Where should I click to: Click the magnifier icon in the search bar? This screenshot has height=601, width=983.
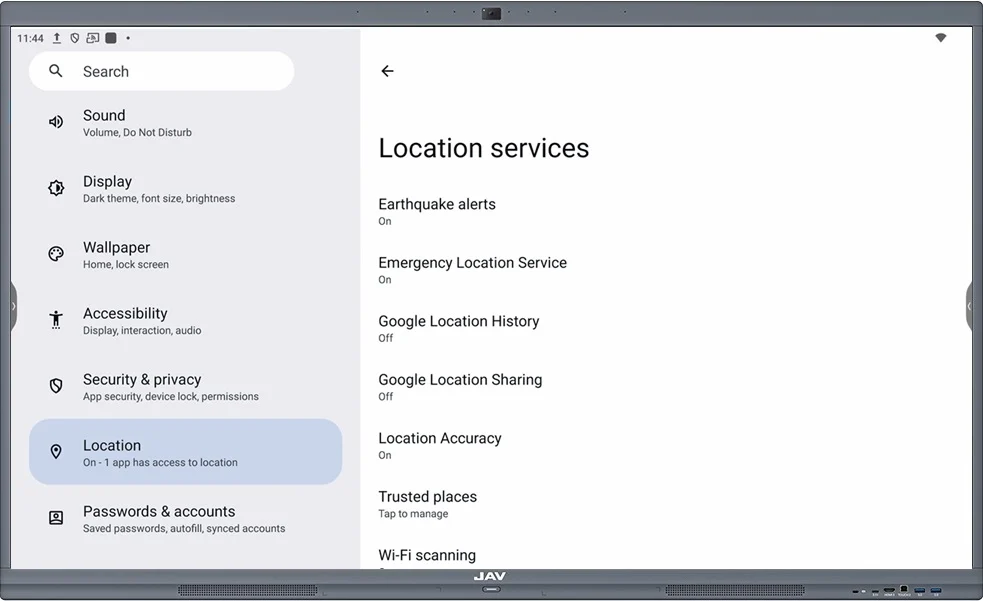point(55,71)
